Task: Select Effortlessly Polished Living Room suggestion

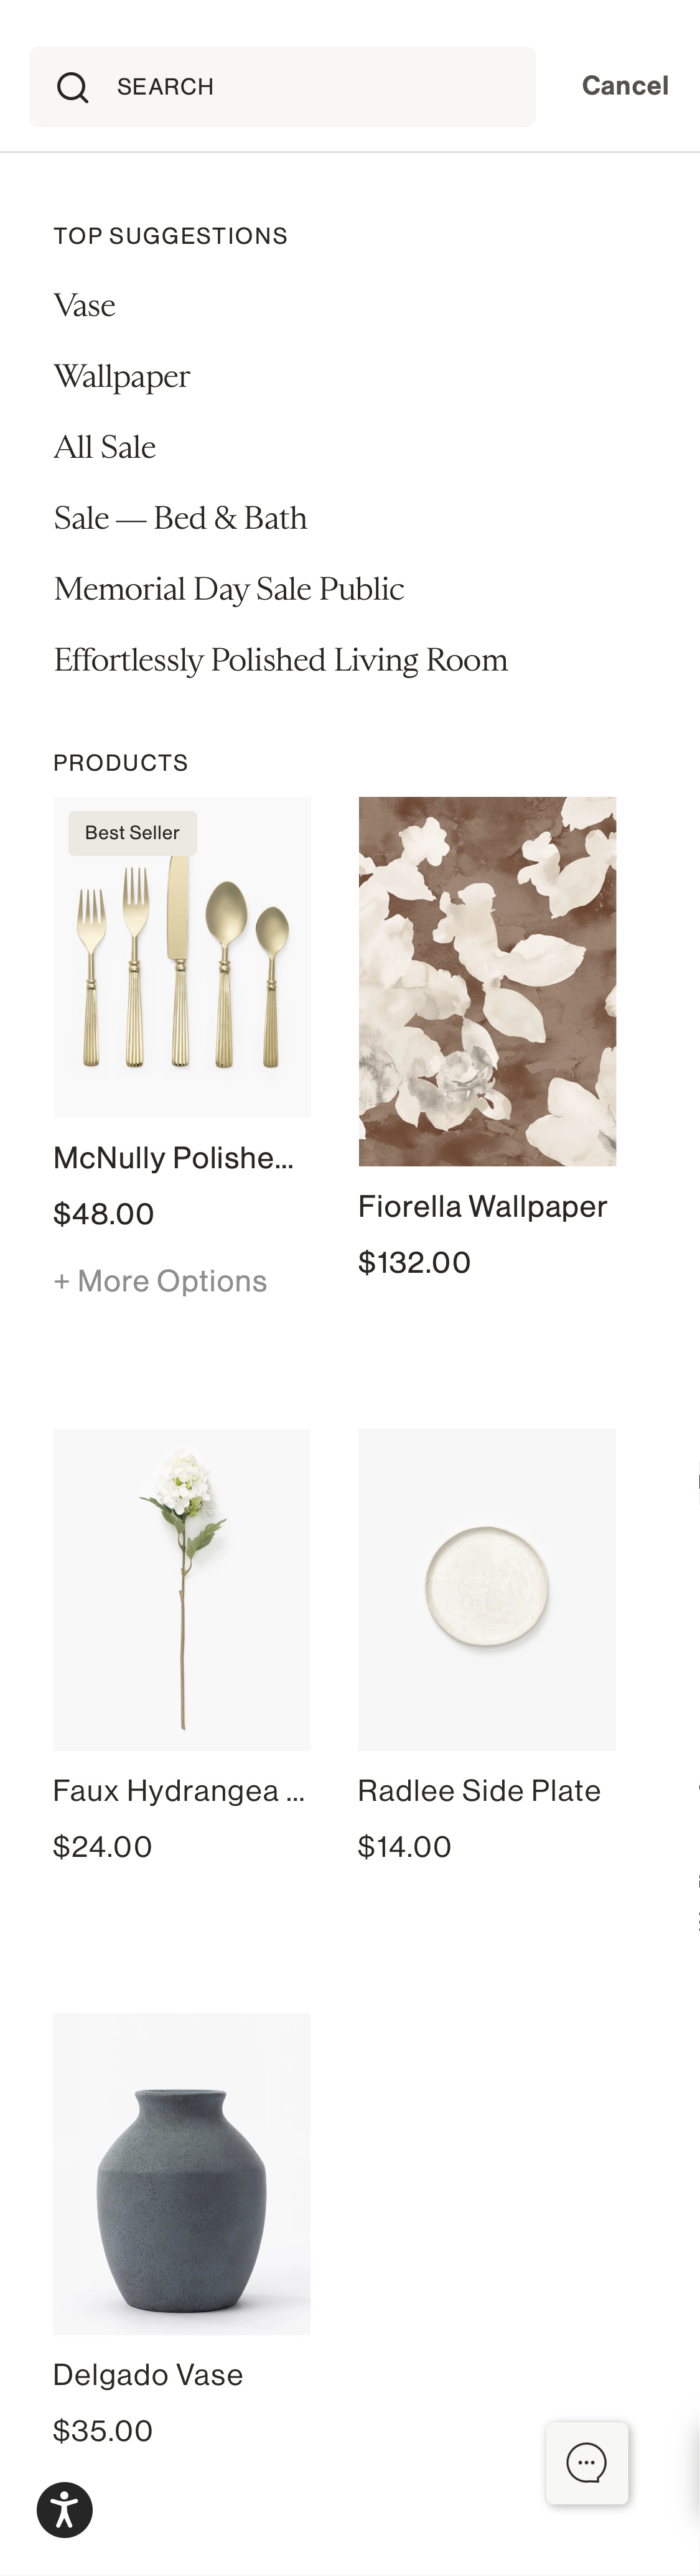Action: [x=281, y=661]
